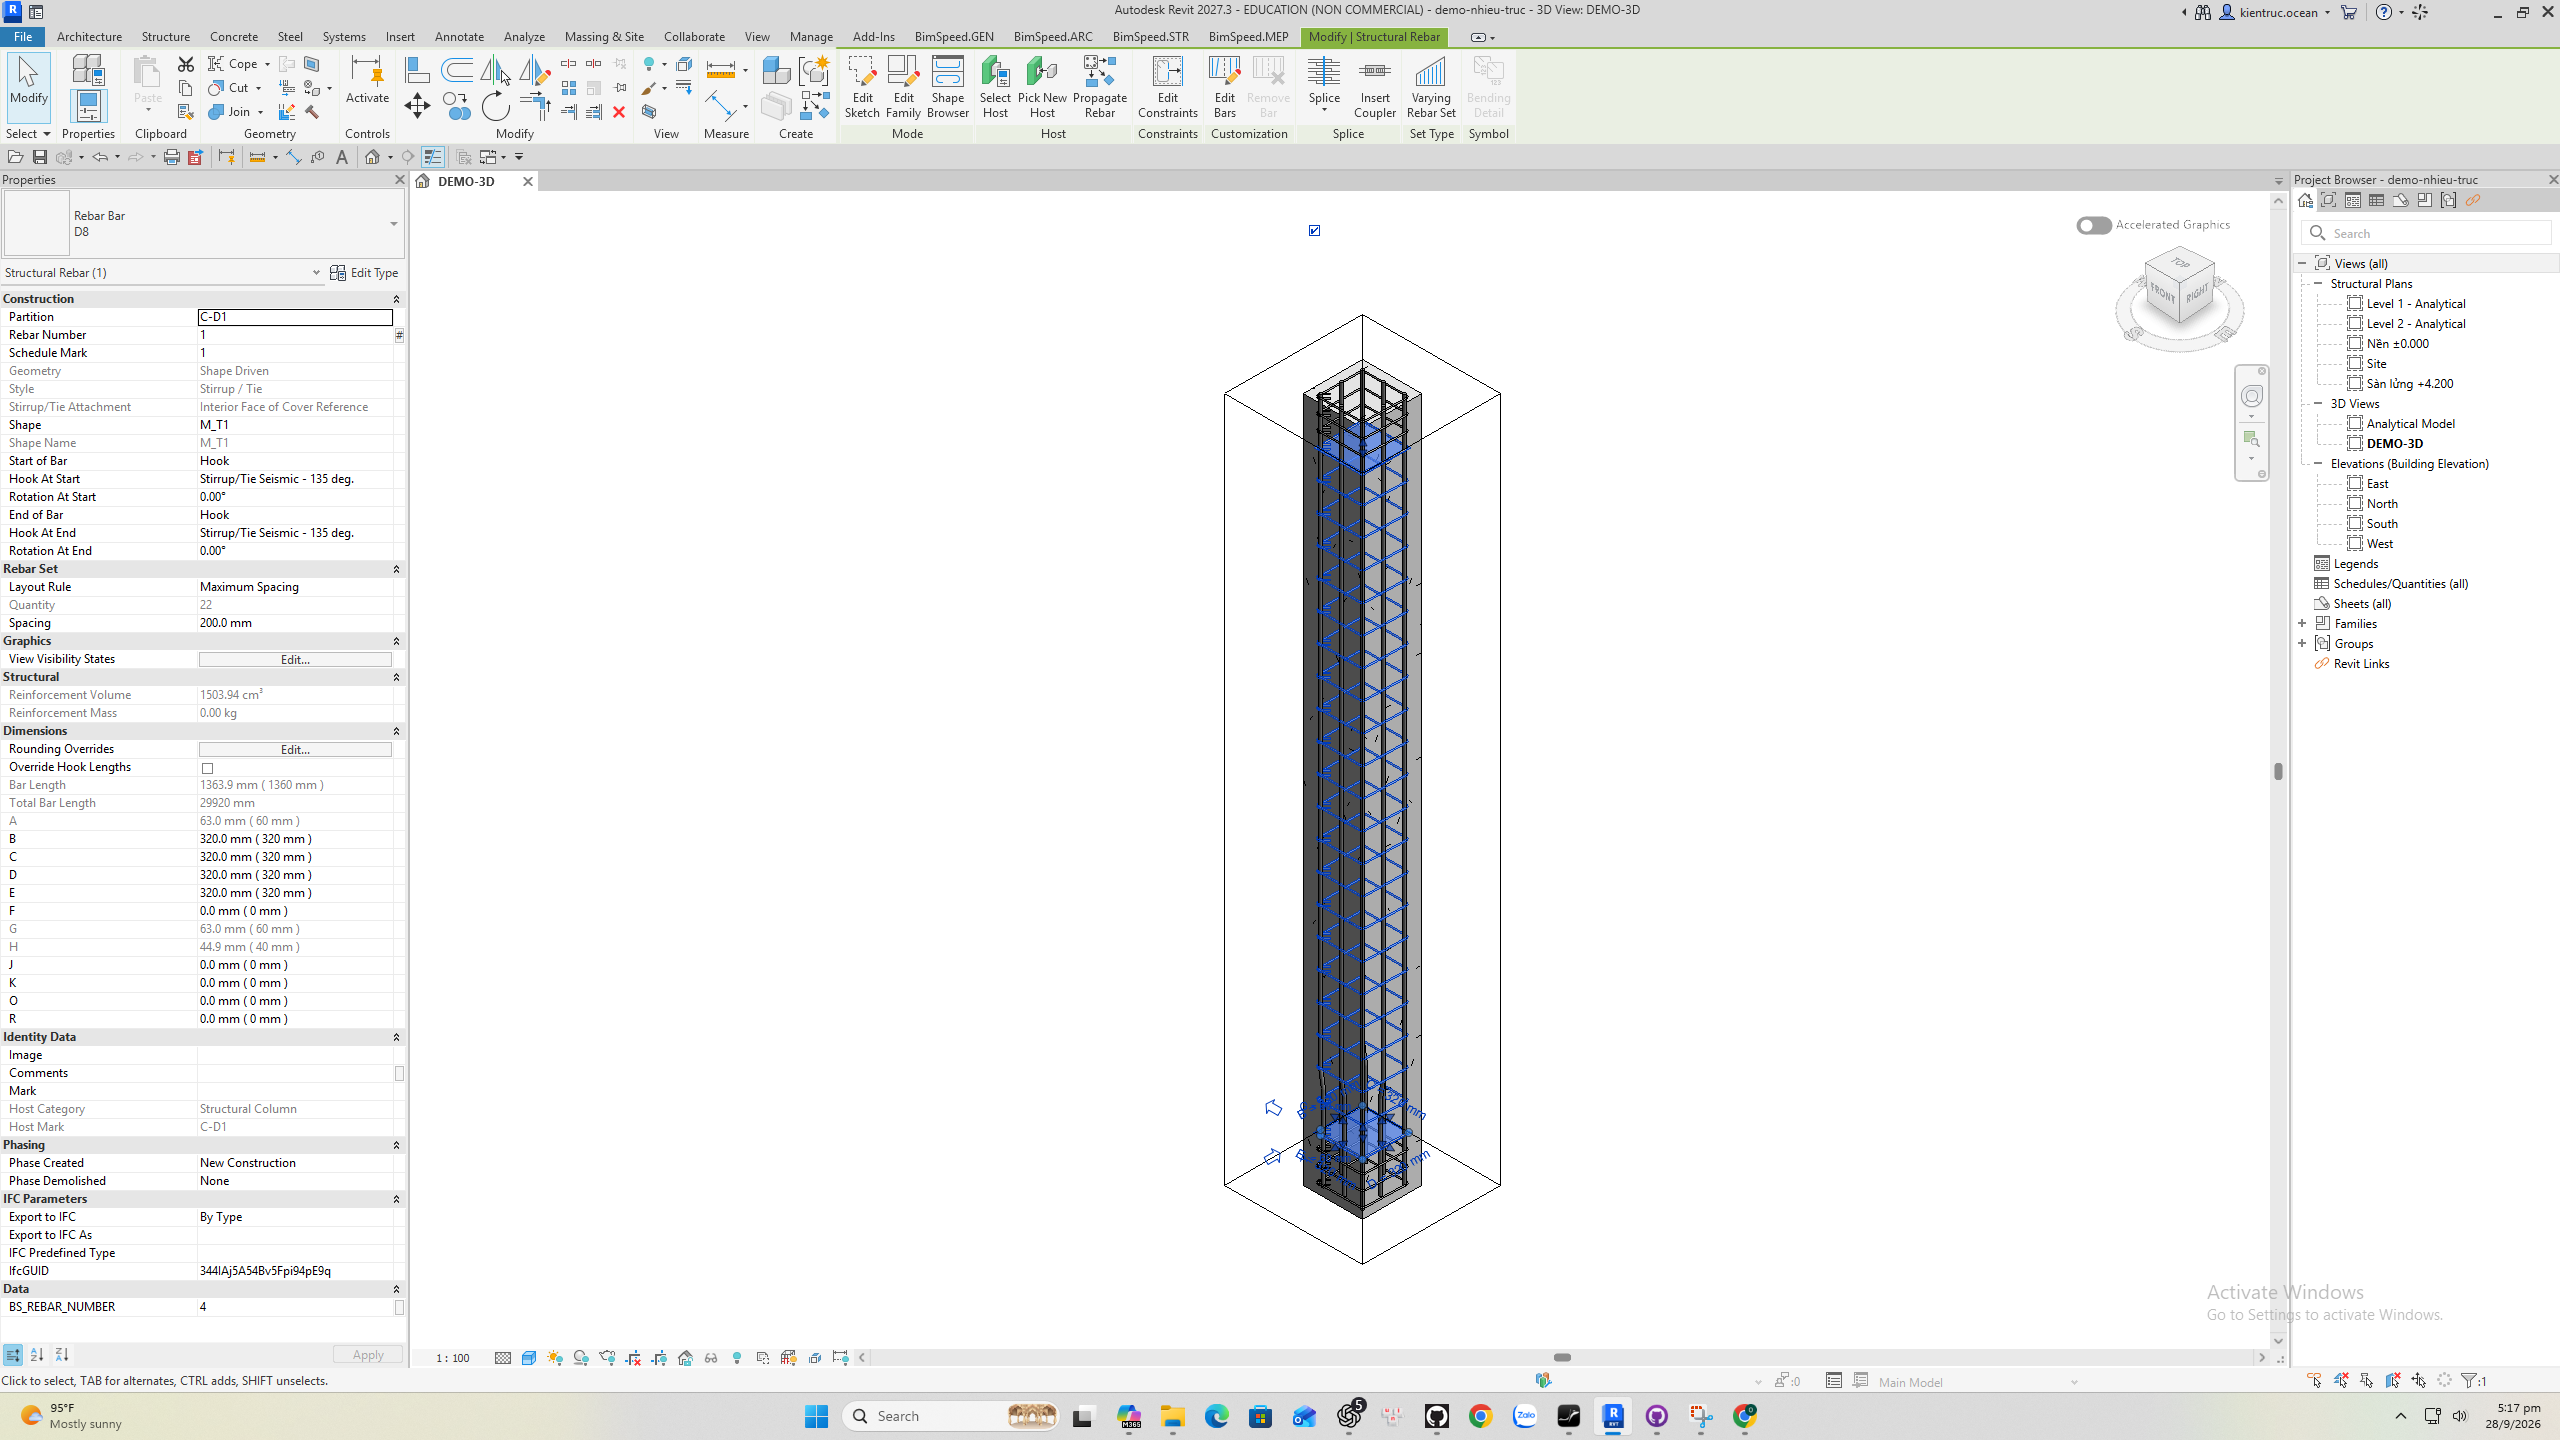Click the temporary hide/isolate glasses icon
This screenshot has height=1440, width=2560.
711,1358
